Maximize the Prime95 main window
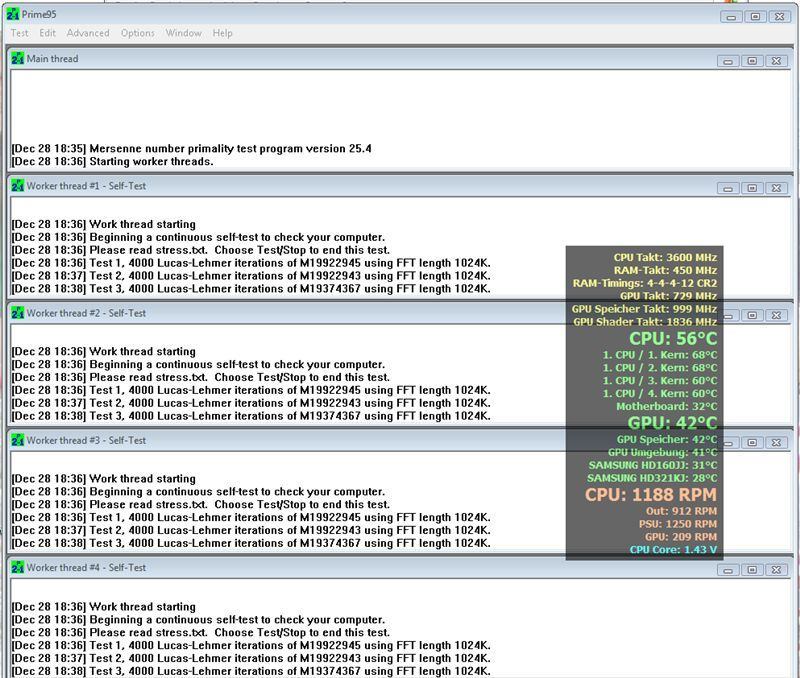The width and height of the screenshot is (800, 678). tap(755, 17)
